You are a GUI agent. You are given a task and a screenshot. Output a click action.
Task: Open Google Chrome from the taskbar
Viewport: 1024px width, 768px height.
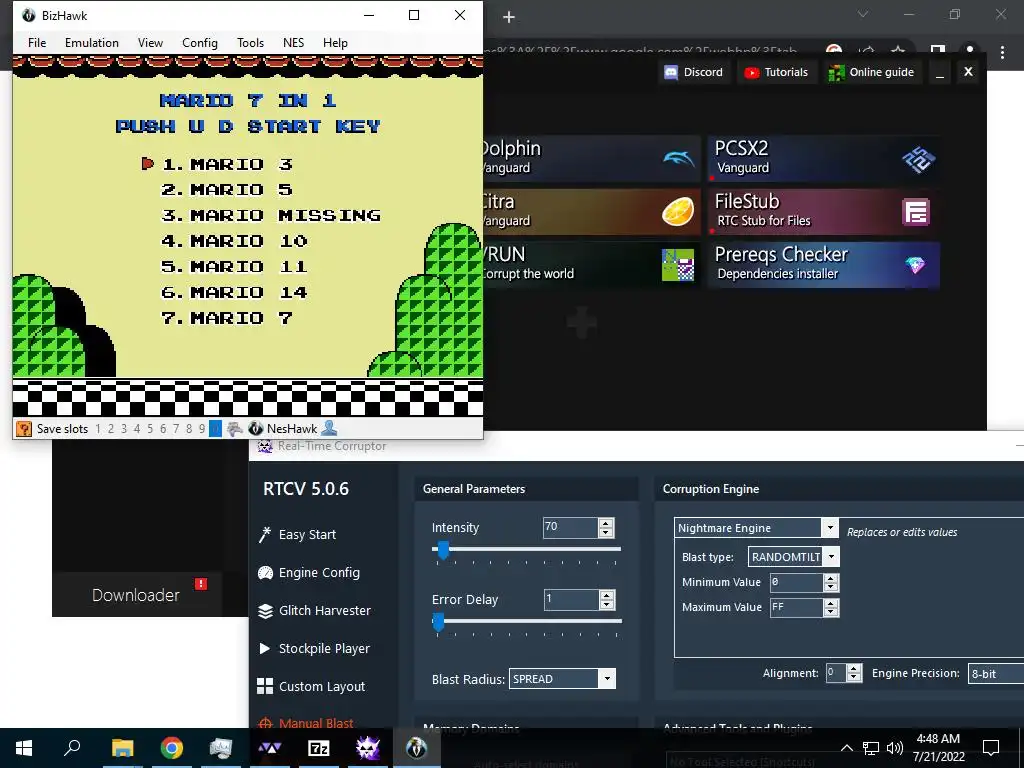coord(171,748)
